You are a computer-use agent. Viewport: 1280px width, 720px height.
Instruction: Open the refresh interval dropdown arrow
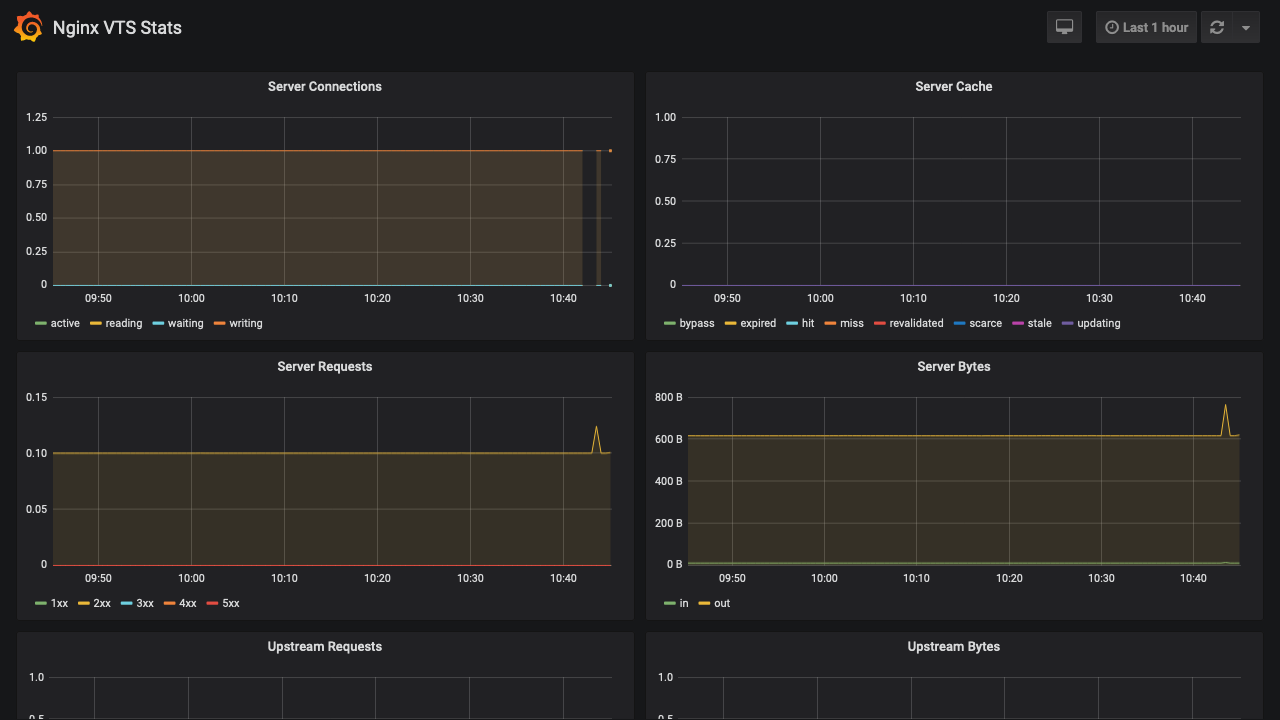pos(1245,27)
